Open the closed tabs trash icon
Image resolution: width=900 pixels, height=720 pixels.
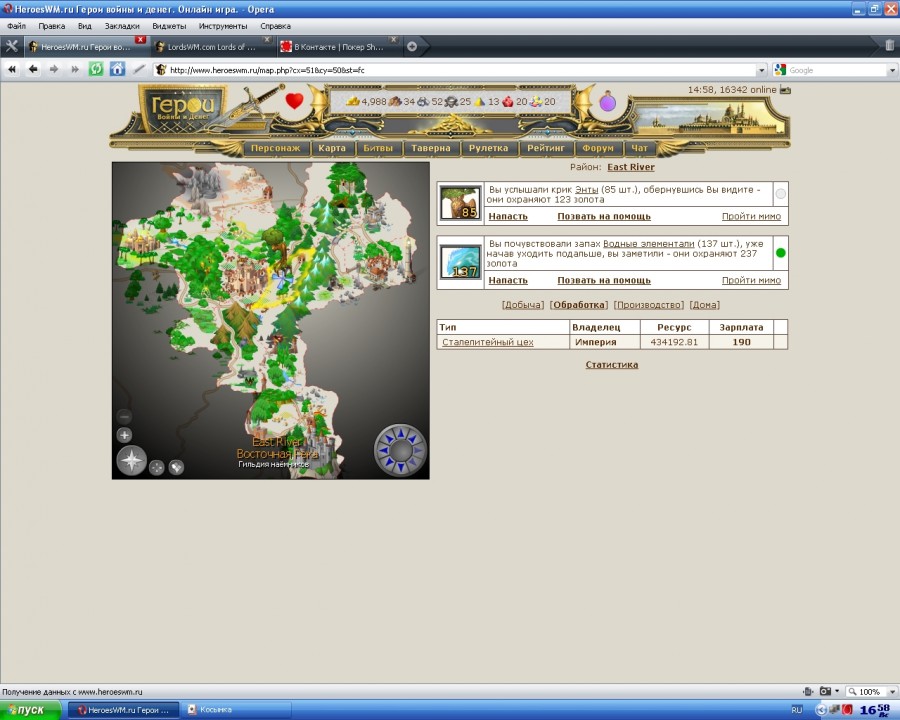(x=889, y=45)
